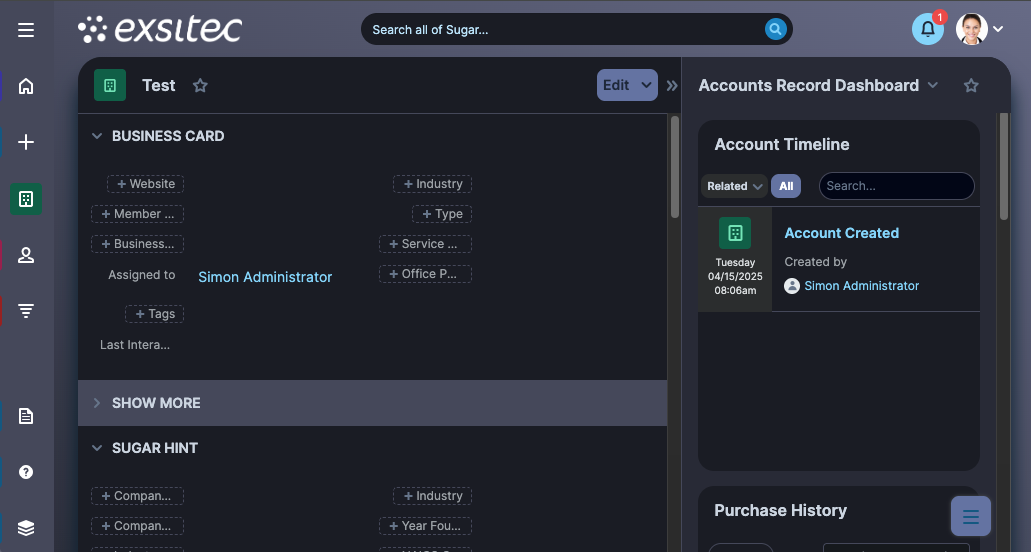
Task: Open Simon Administrator assigned user link
Action: tap(265, 277)
